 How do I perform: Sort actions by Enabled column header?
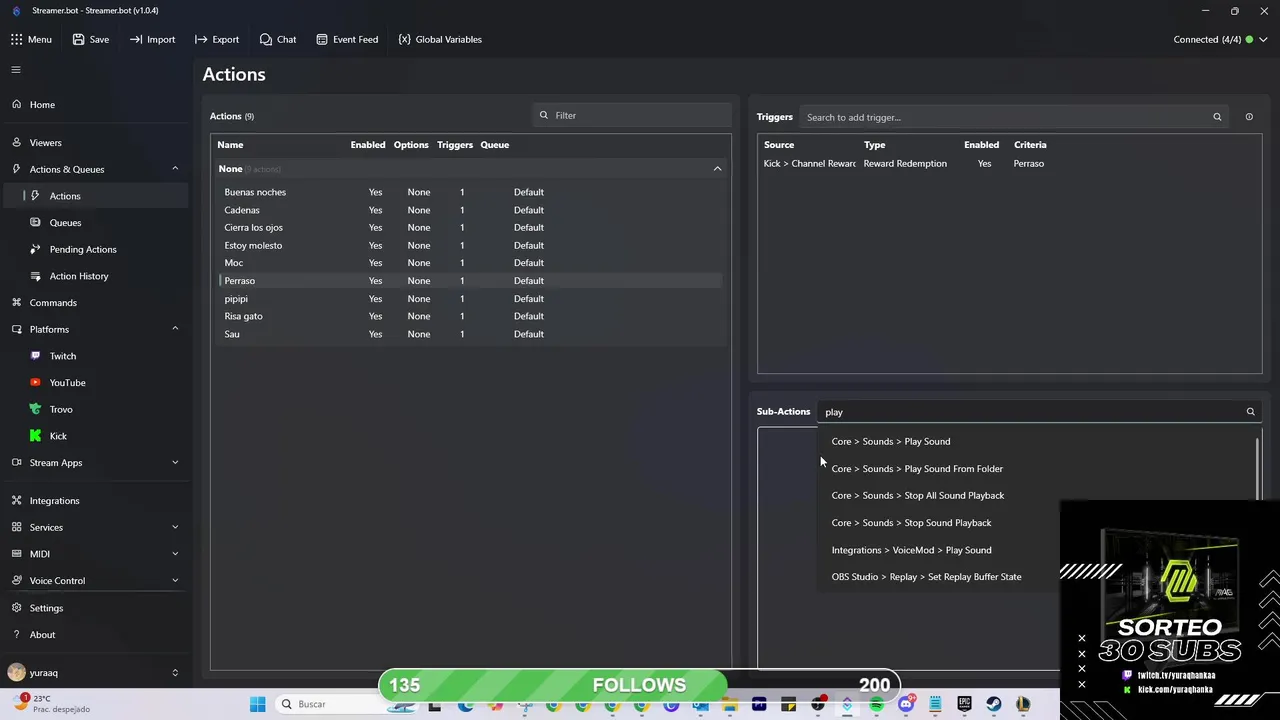click(368, 145)
